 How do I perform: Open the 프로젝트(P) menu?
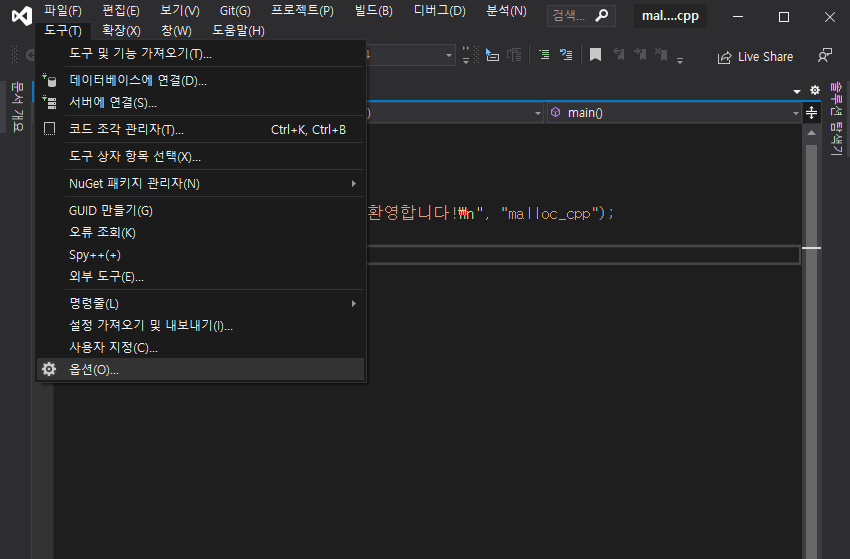tap(302, 10)
